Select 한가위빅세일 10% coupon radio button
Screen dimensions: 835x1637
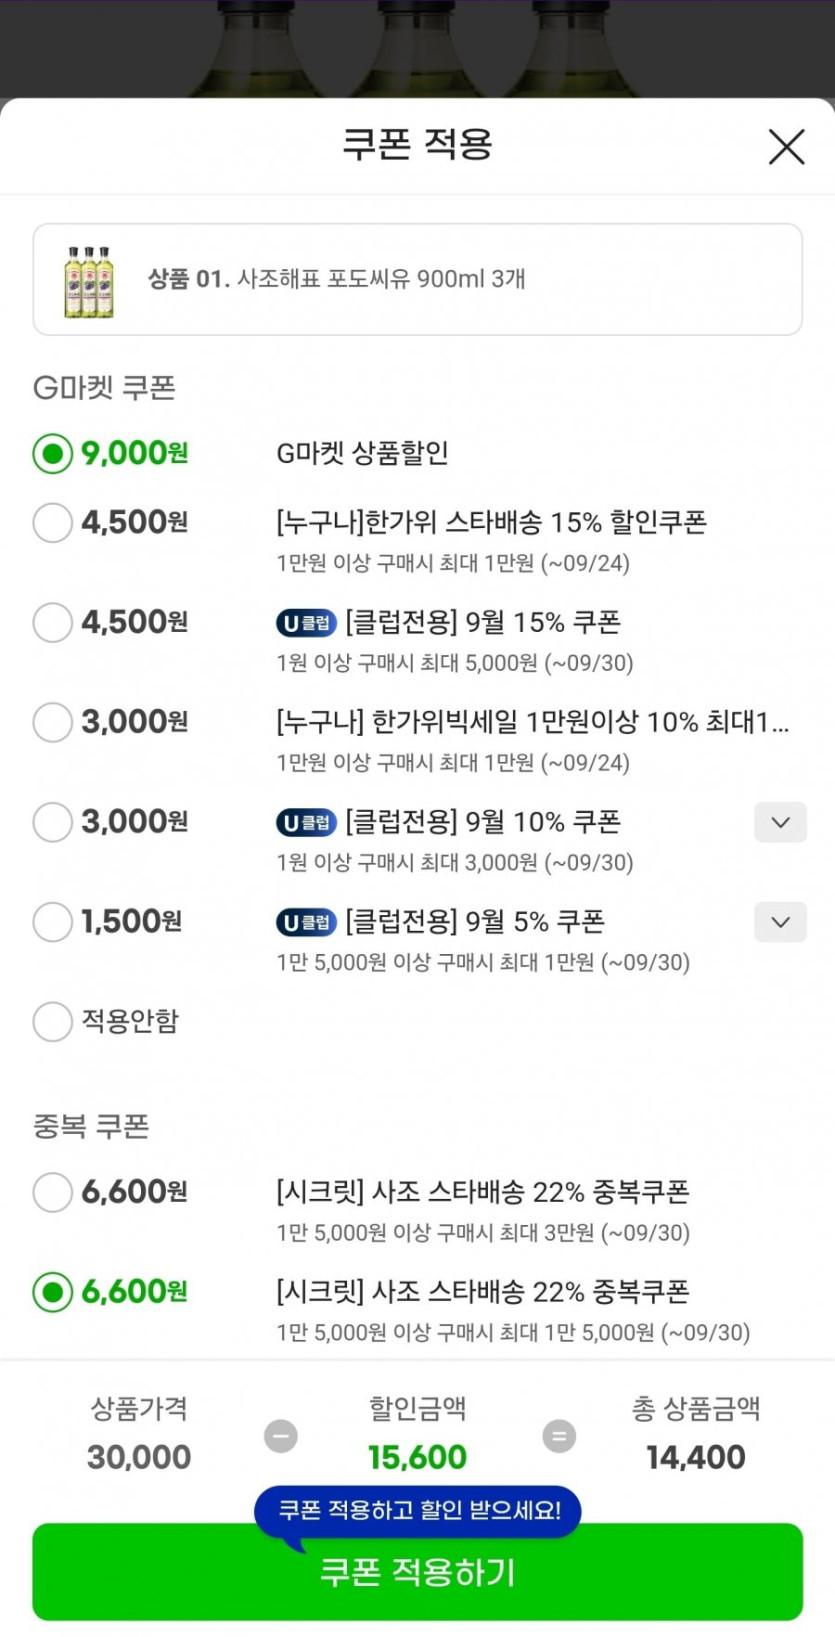(53, 722)
